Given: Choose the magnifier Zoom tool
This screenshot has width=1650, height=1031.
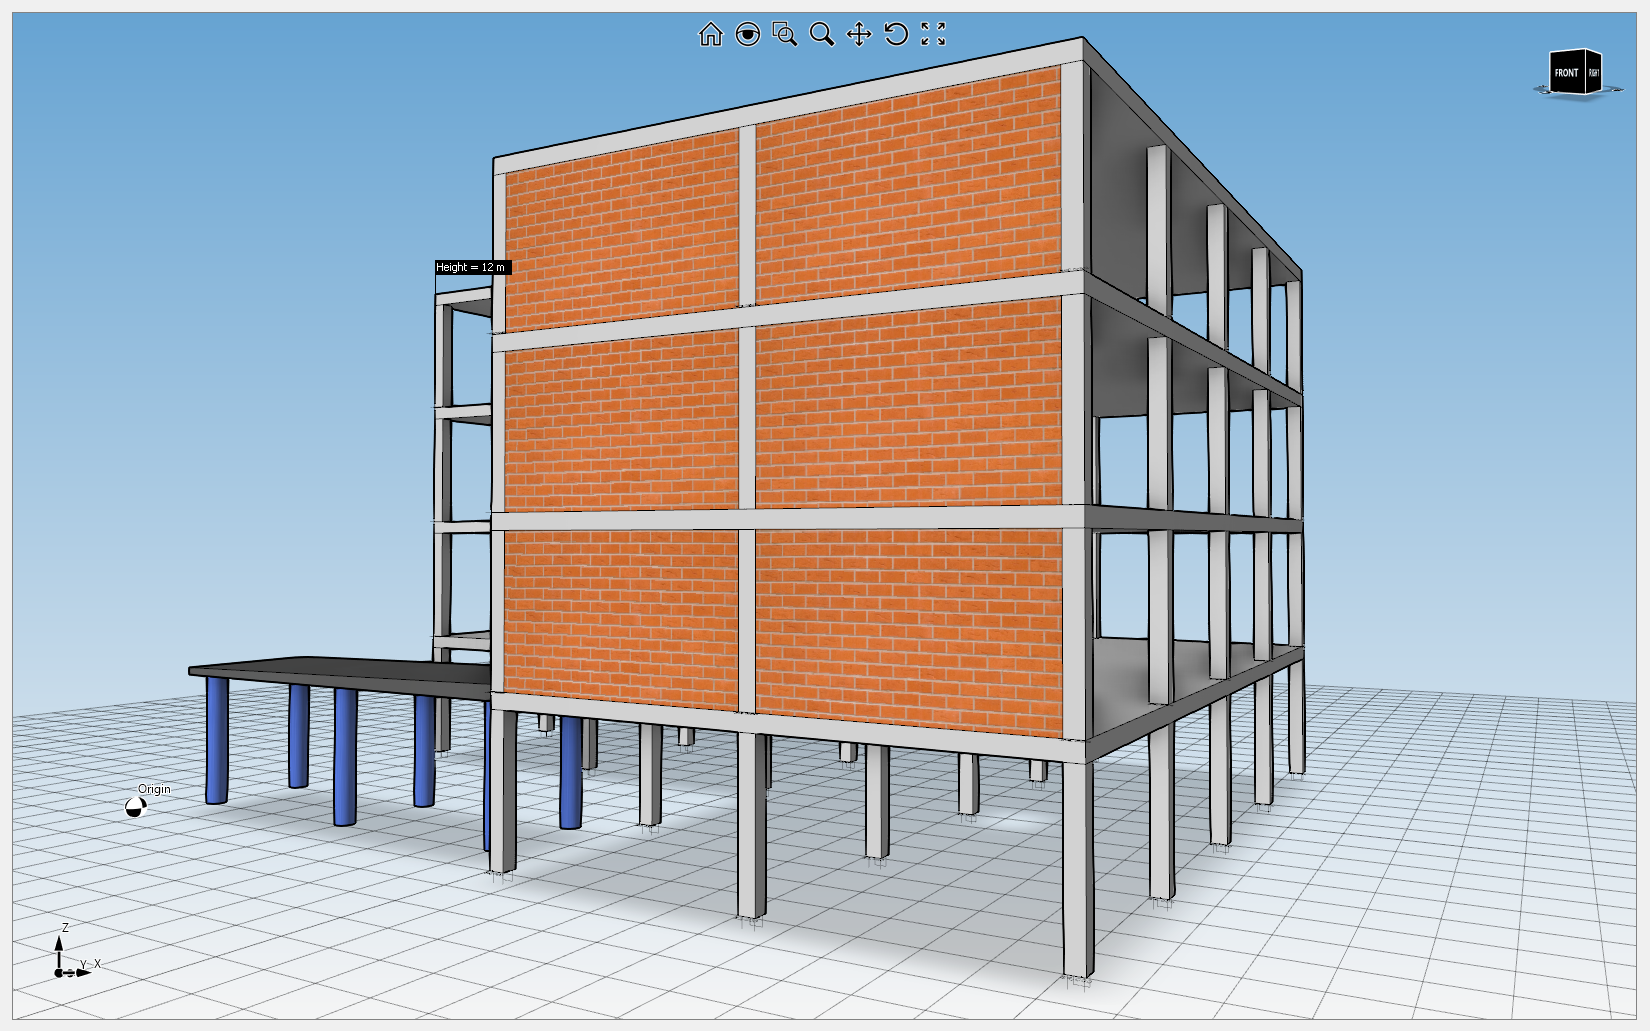Looking at the screenshot, I should 822,35.
